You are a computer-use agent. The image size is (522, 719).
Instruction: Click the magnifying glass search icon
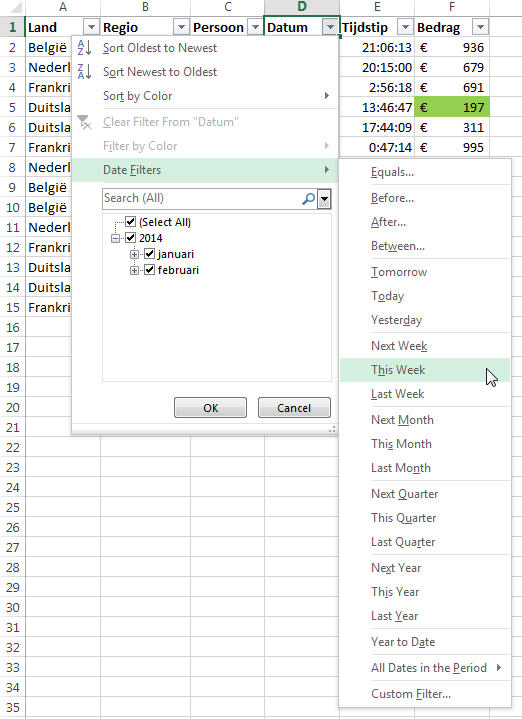309,199
